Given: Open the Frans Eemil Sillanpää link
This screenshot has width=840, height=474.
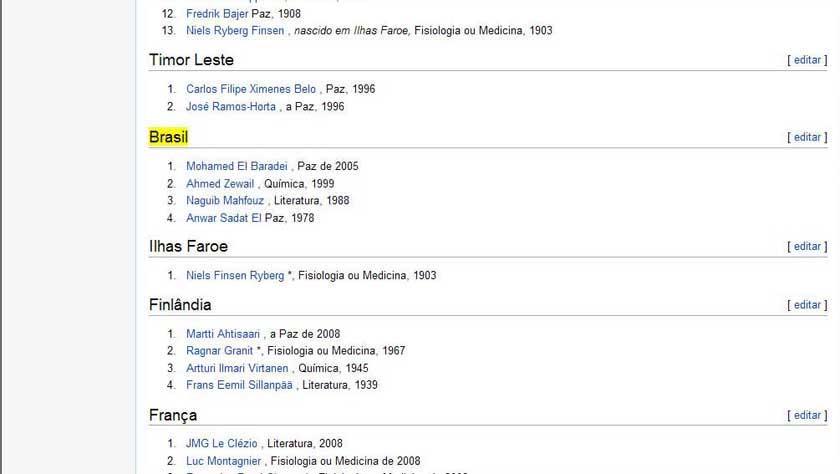Looking at the screenshot, I should (x=239, y=385).
